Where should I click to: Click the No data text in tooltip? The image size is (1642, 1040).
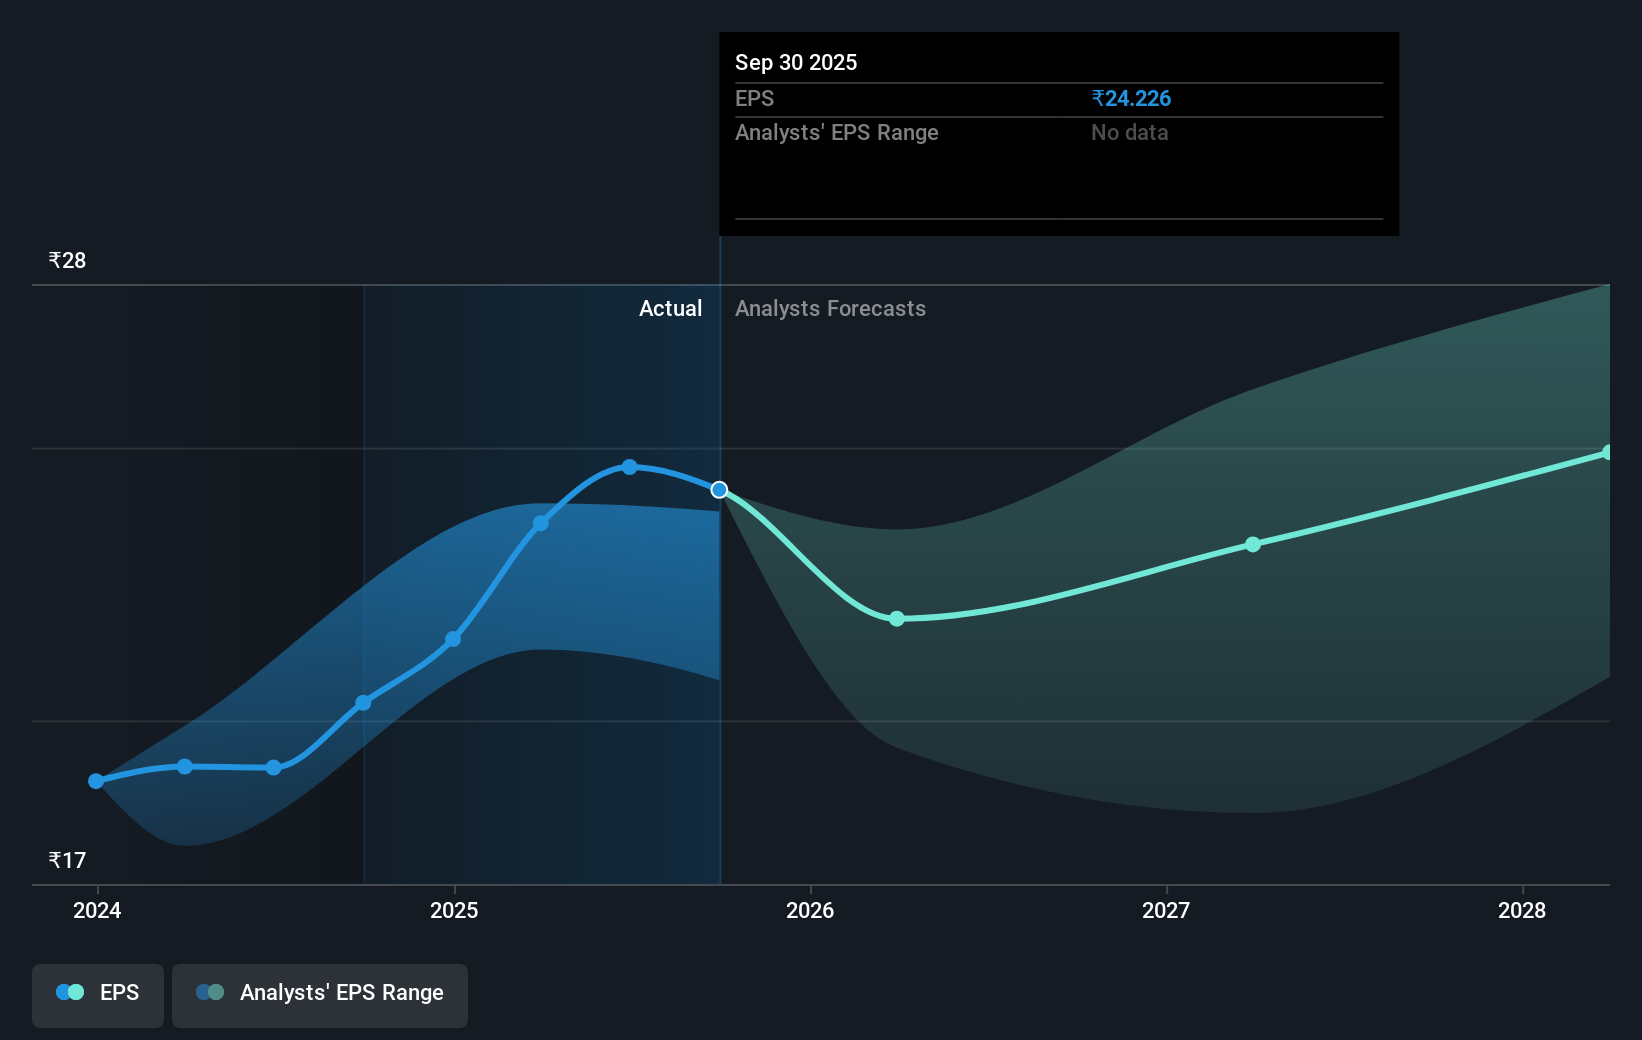pos(1129,132)
